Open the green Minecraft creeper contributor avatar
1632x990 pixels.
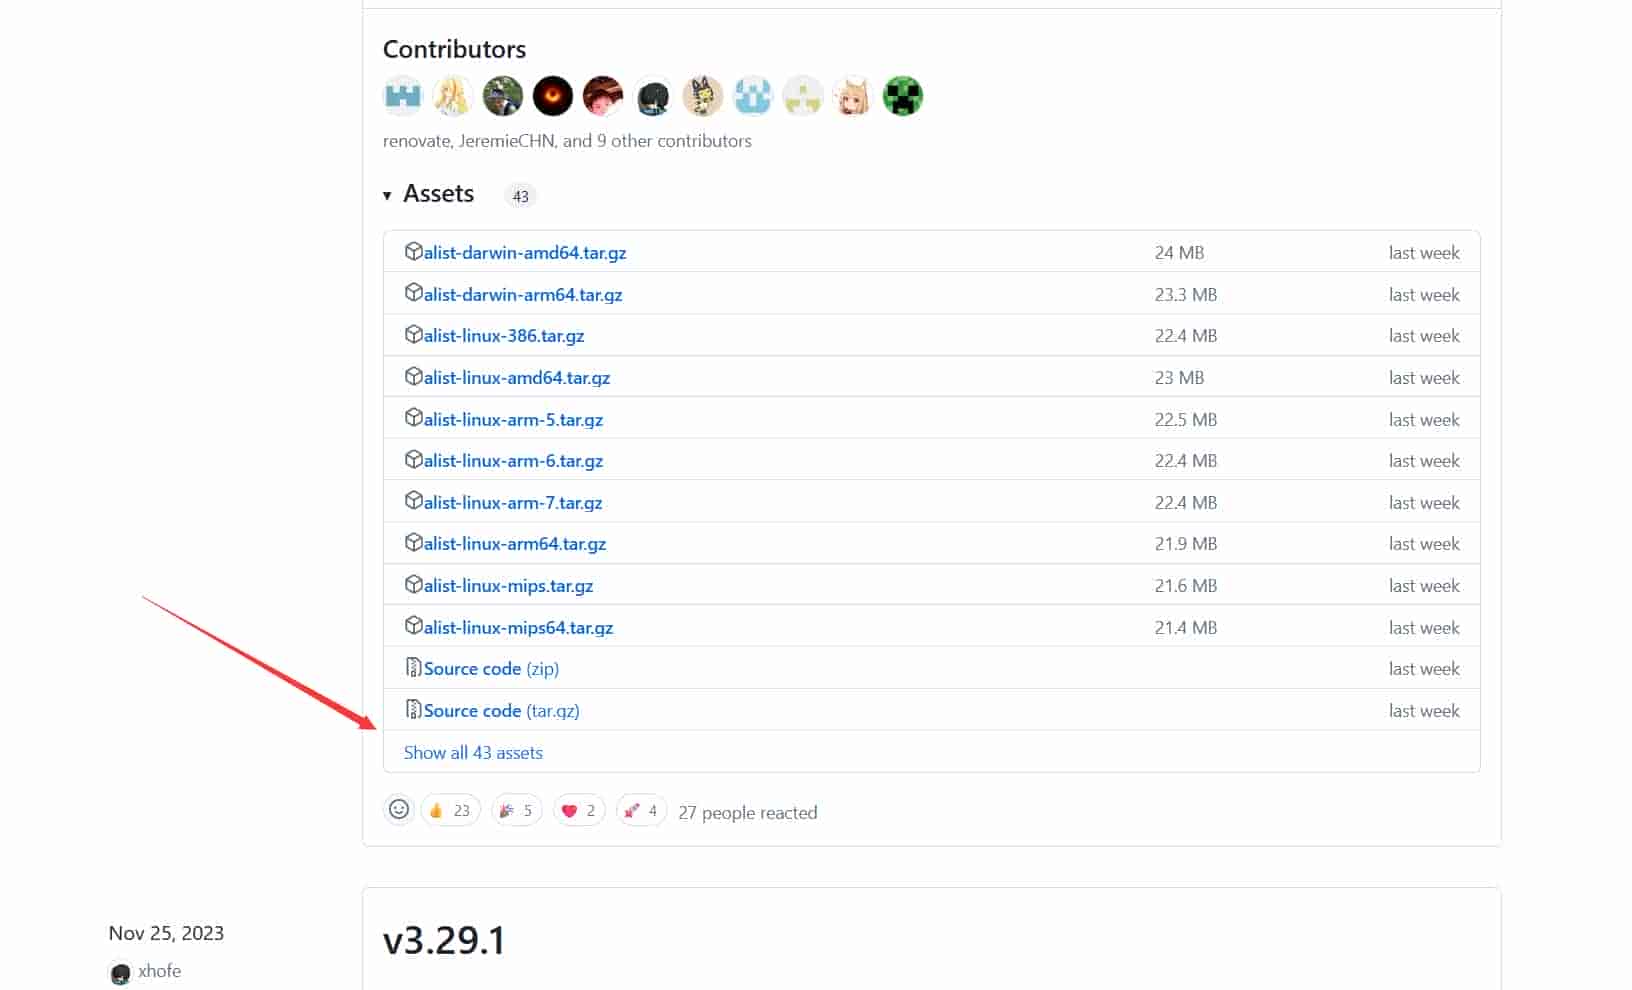point(903,96)
